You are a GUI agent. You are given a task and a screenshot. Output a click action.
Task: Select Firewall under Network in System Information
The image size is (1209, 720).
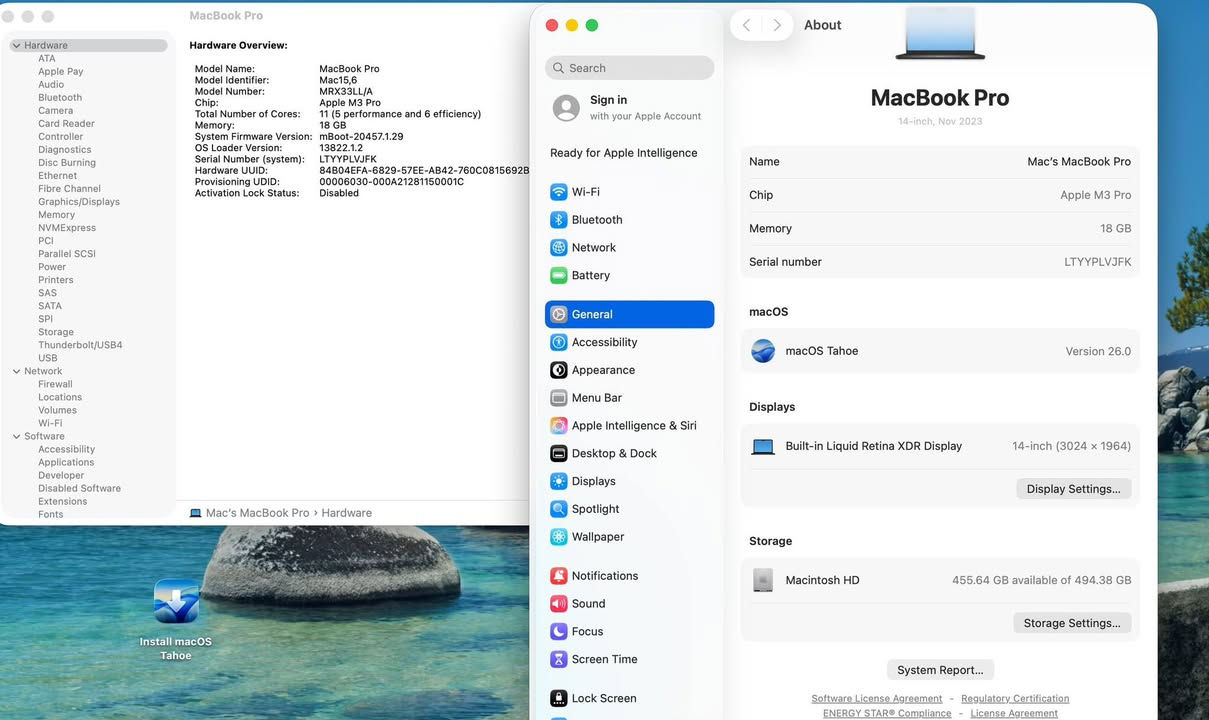pyautogui.click(x=55, y=384)
